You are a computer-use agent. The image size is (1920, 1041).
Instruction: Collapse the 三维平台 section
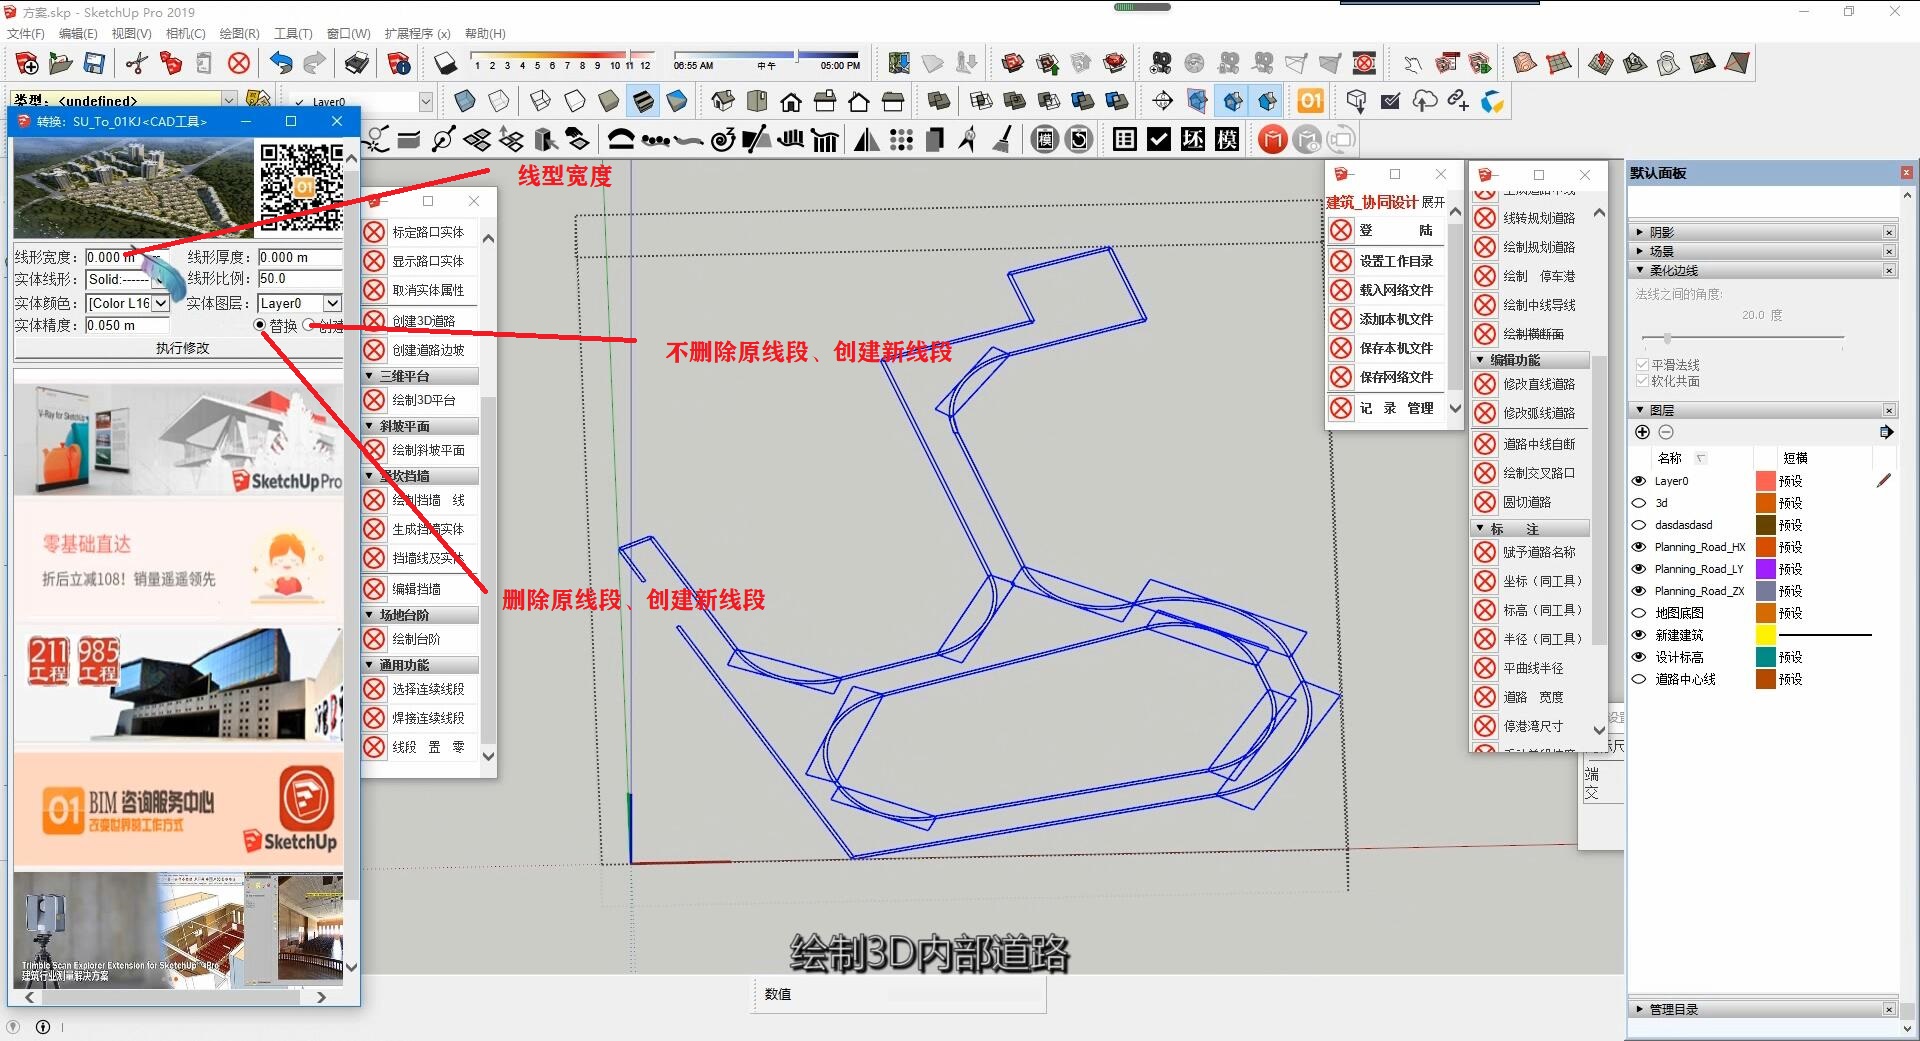point(420,376)
